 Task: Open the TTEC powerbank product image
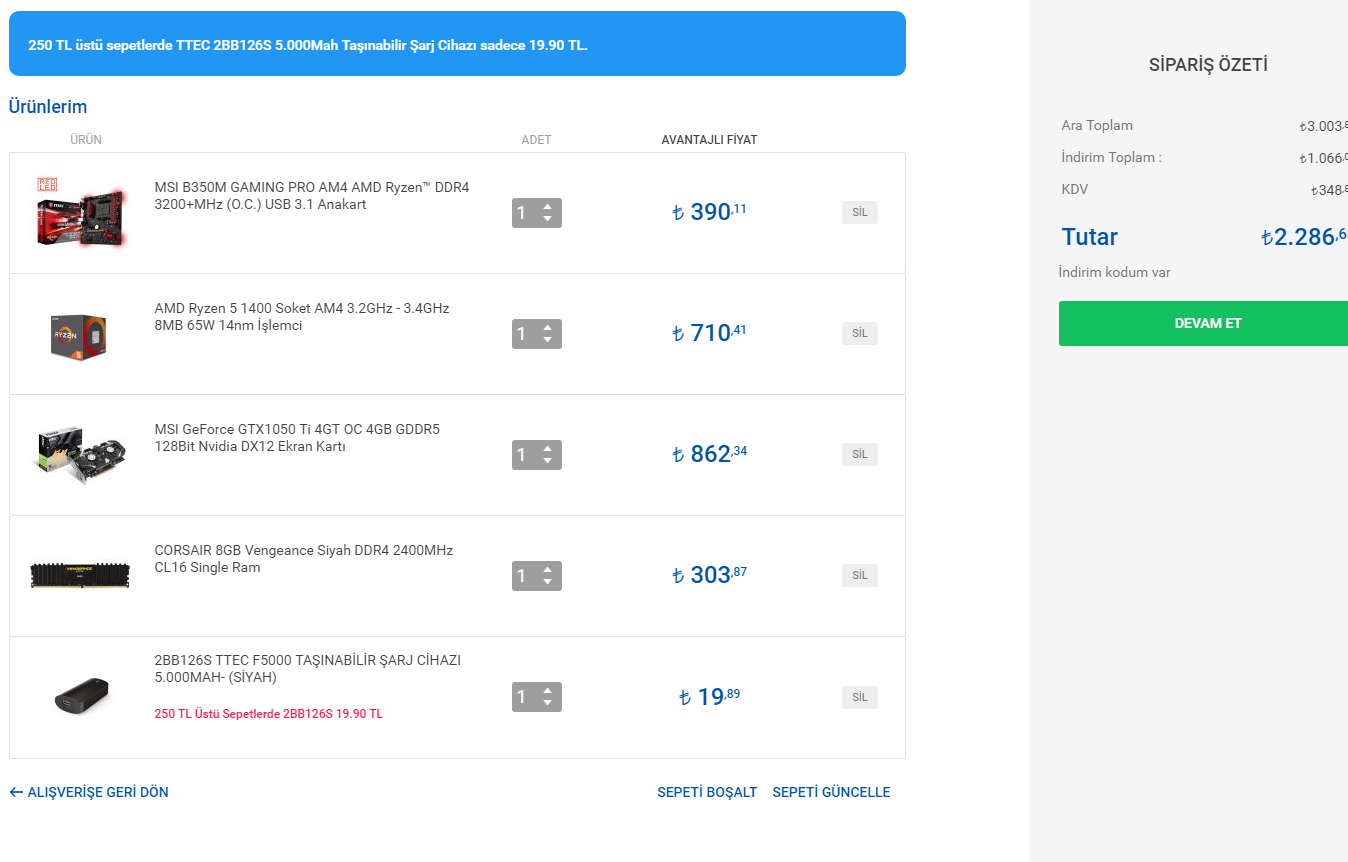(80, 697)
